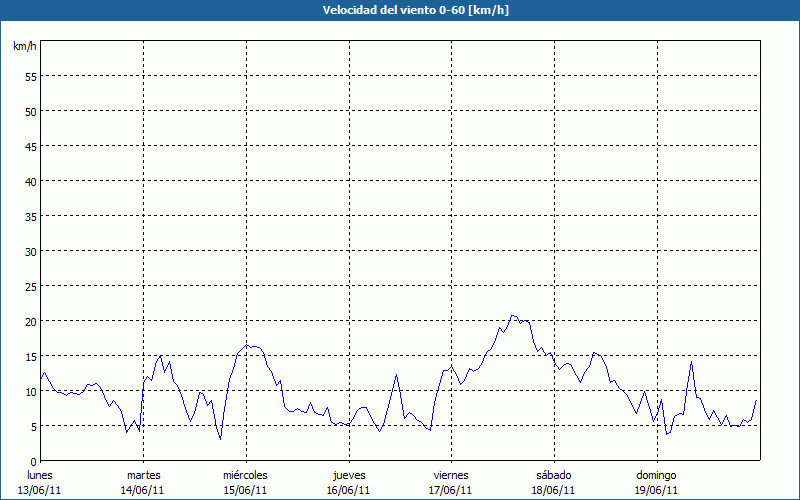Image resolution: width=800 pixels, height=500 pixels.
Task: Click the 10 value on the y-axis
Action: tap(30, 391)
